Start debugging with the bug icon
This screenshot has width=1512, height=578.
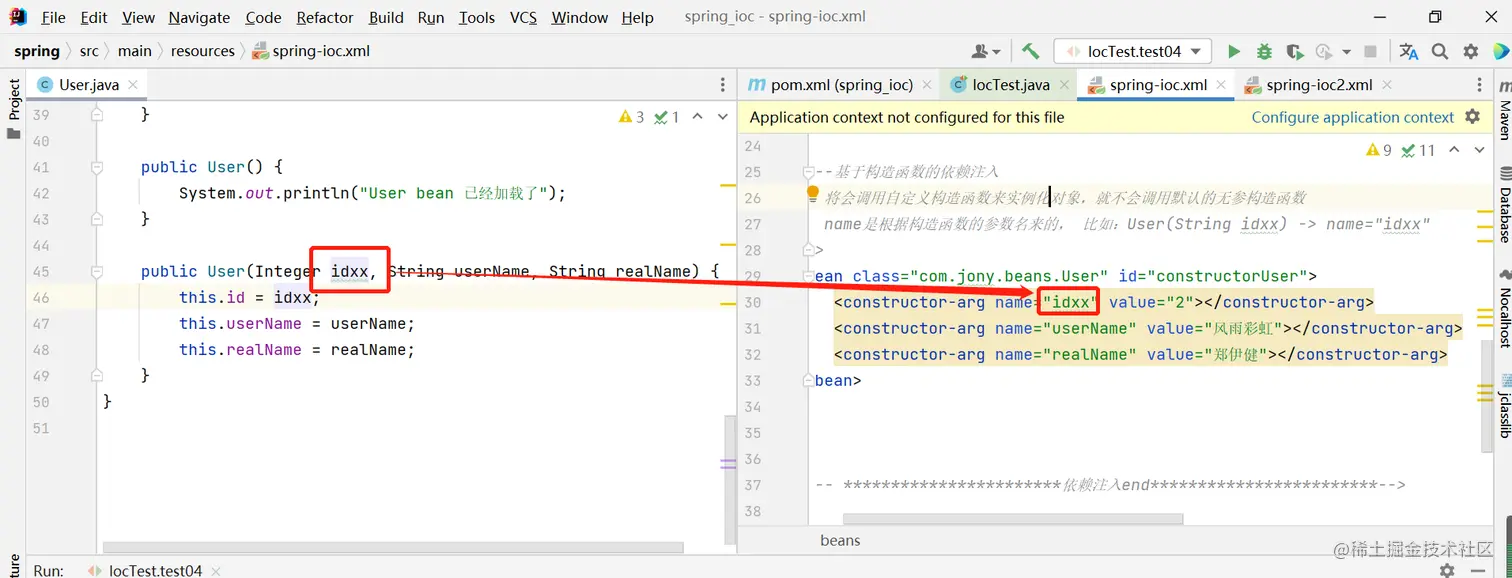[1264, 51]
